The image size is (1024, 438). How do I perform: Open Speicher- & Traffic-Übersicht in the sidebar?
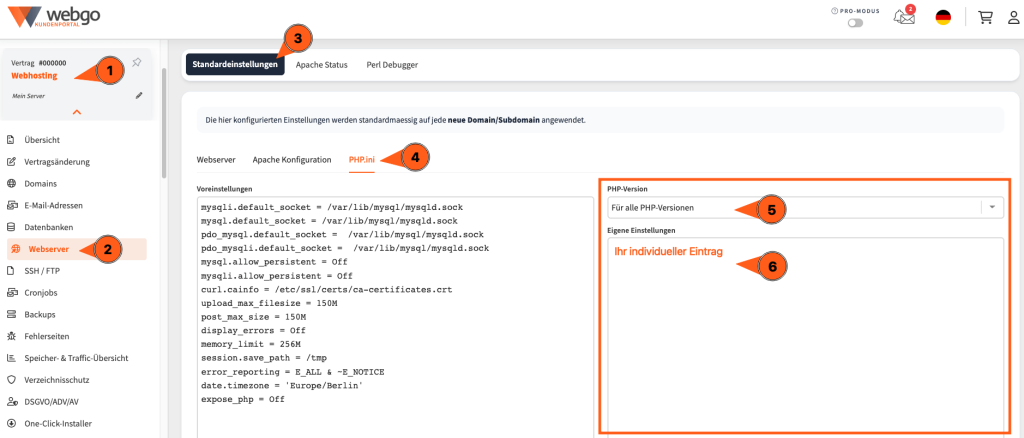coord(76,358)
